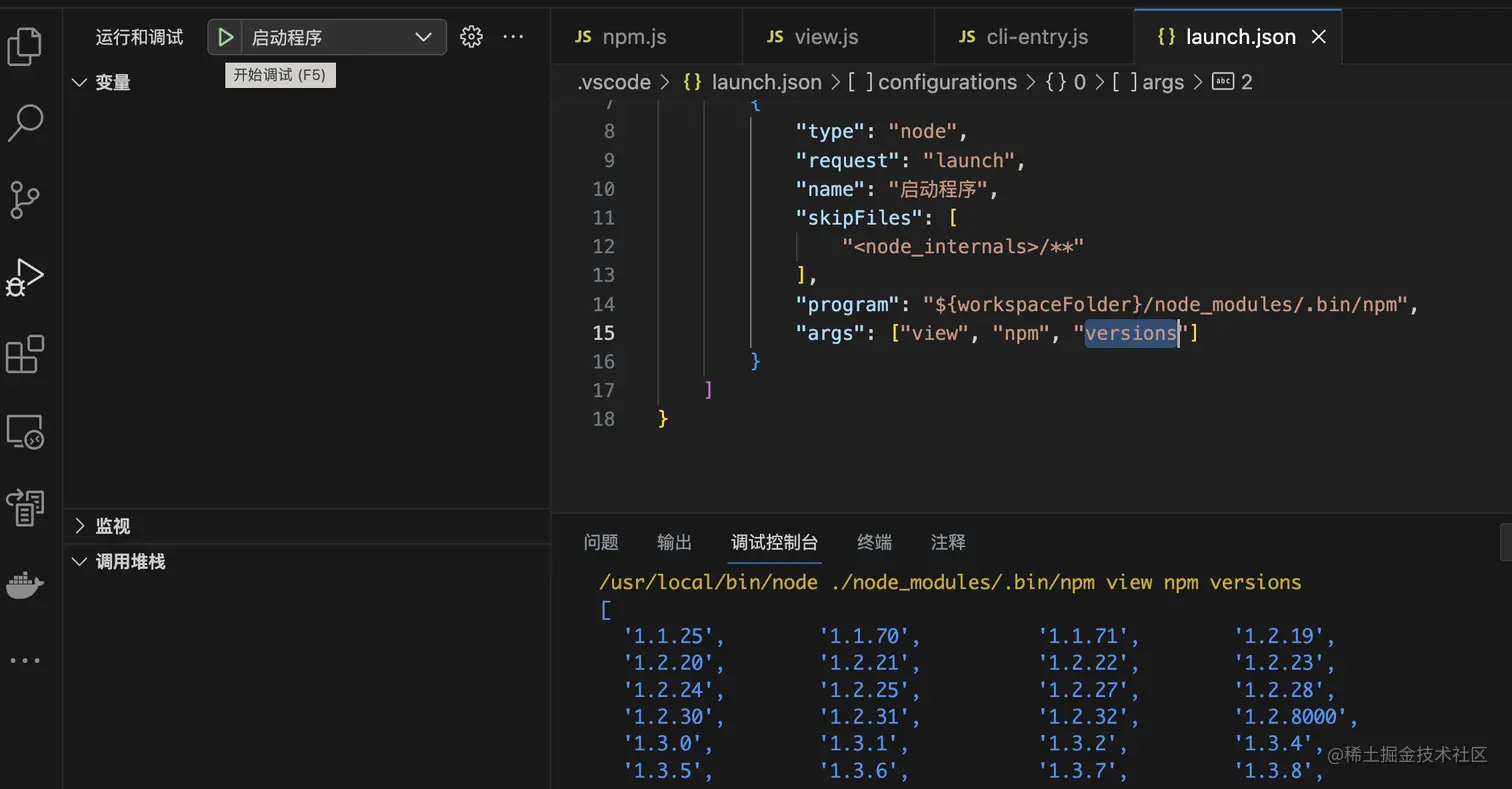
Task: Open the Source Control view
Action: point(25,200)
